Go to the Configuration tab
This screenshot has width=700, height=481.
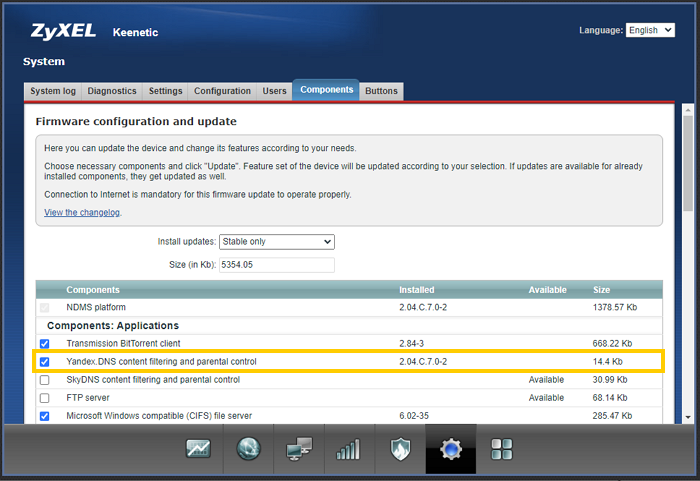pyautogui.click(x=222, y=91)
